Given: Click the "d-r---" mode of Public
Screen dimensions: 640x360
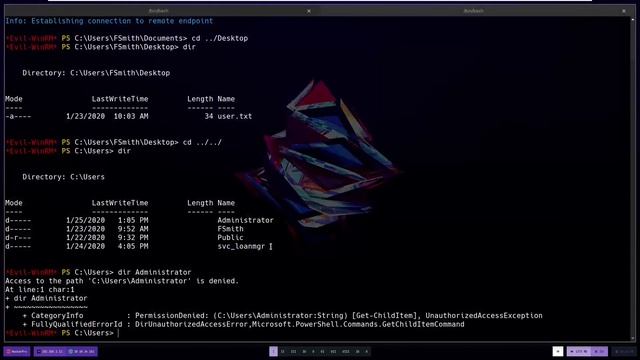Looking at the screenshot, I should (x=18, y=238).
